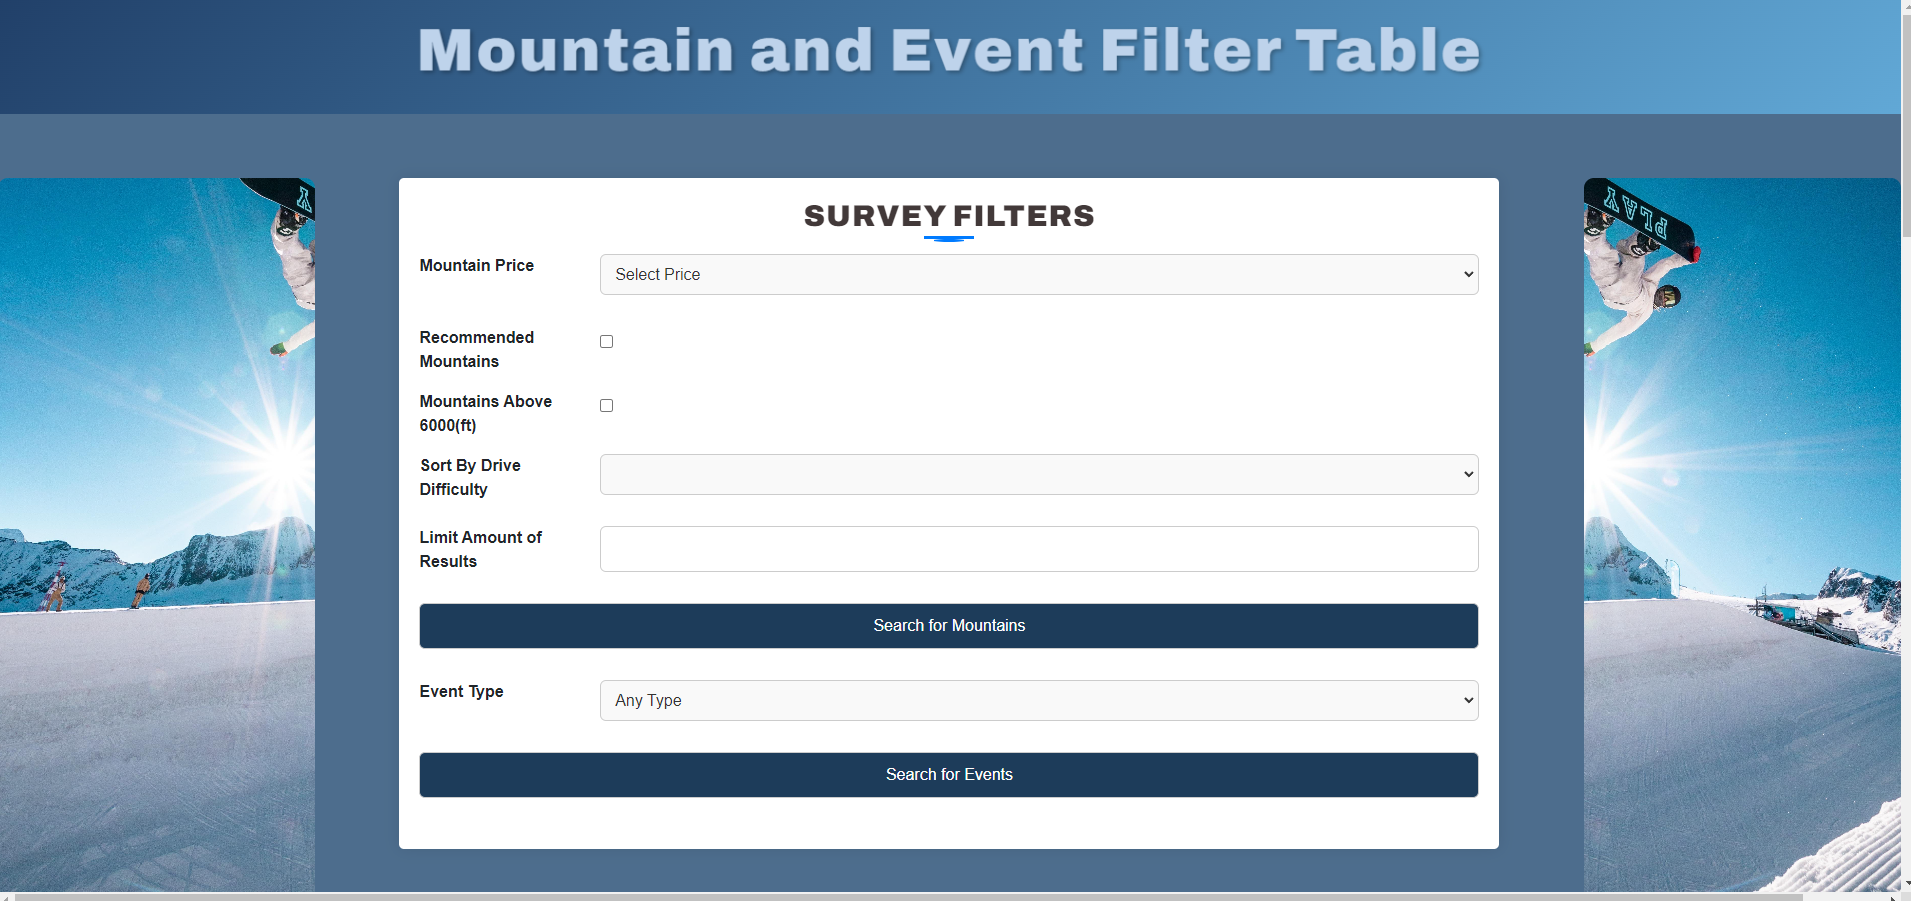Click the down arrow of the vertical scrollbar
Screen dimensions: 1911x901
tap(1904, 882)
